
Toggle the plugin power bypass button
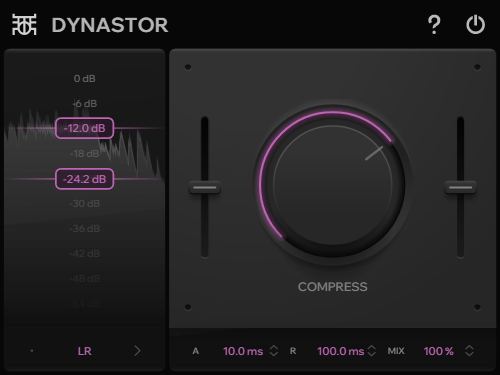pyautogui.click(x=475, y=25)
